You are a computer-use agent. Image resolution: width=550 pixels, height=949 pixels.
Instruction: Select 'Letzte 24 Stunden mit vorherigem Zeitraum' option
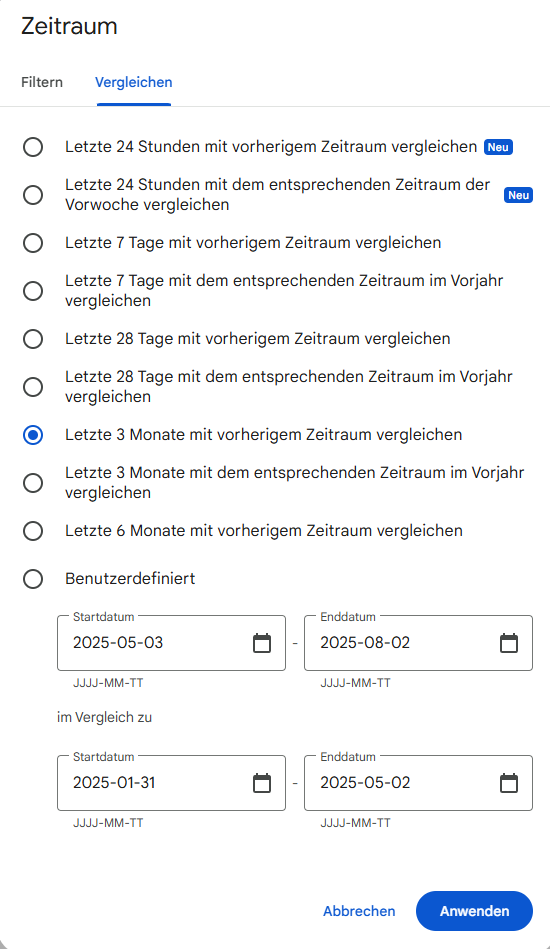pos(33,147)
